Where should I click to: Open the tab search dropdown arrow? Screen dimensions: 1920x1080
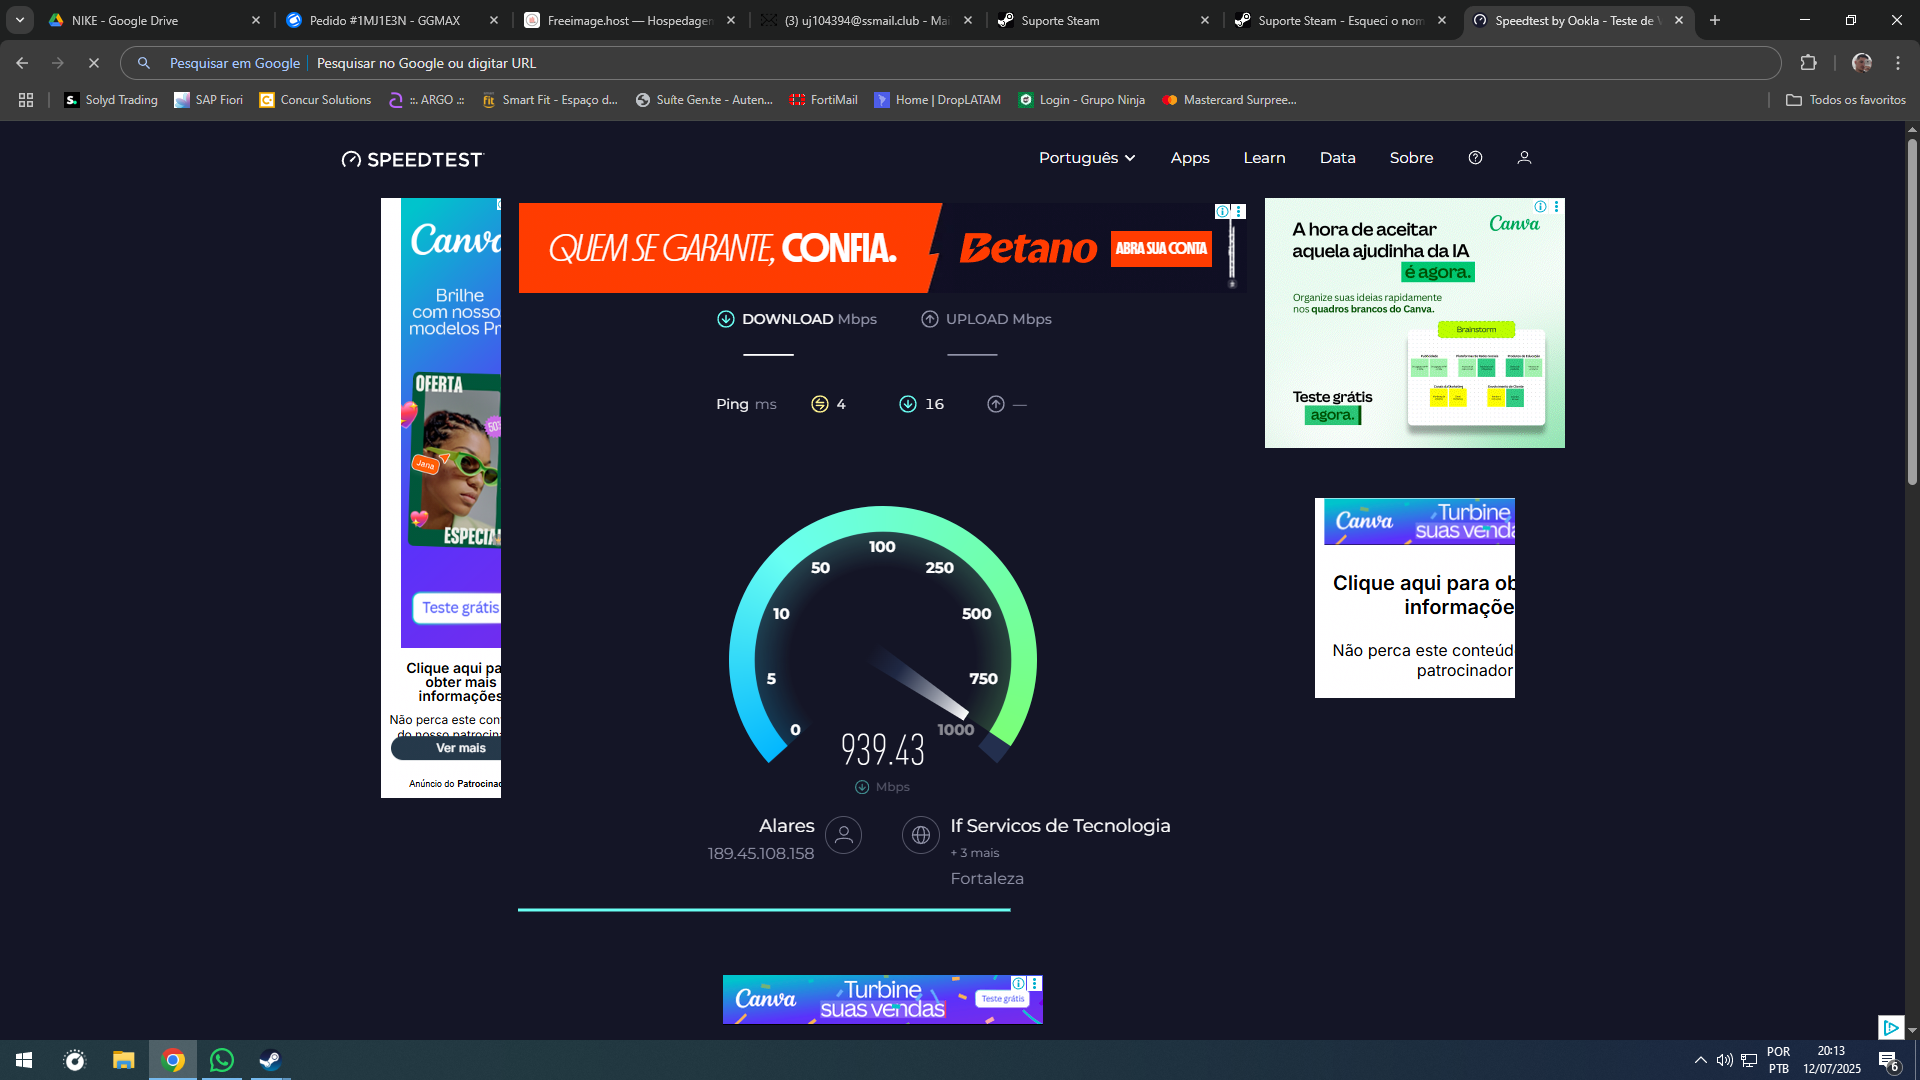click(20, 20)
